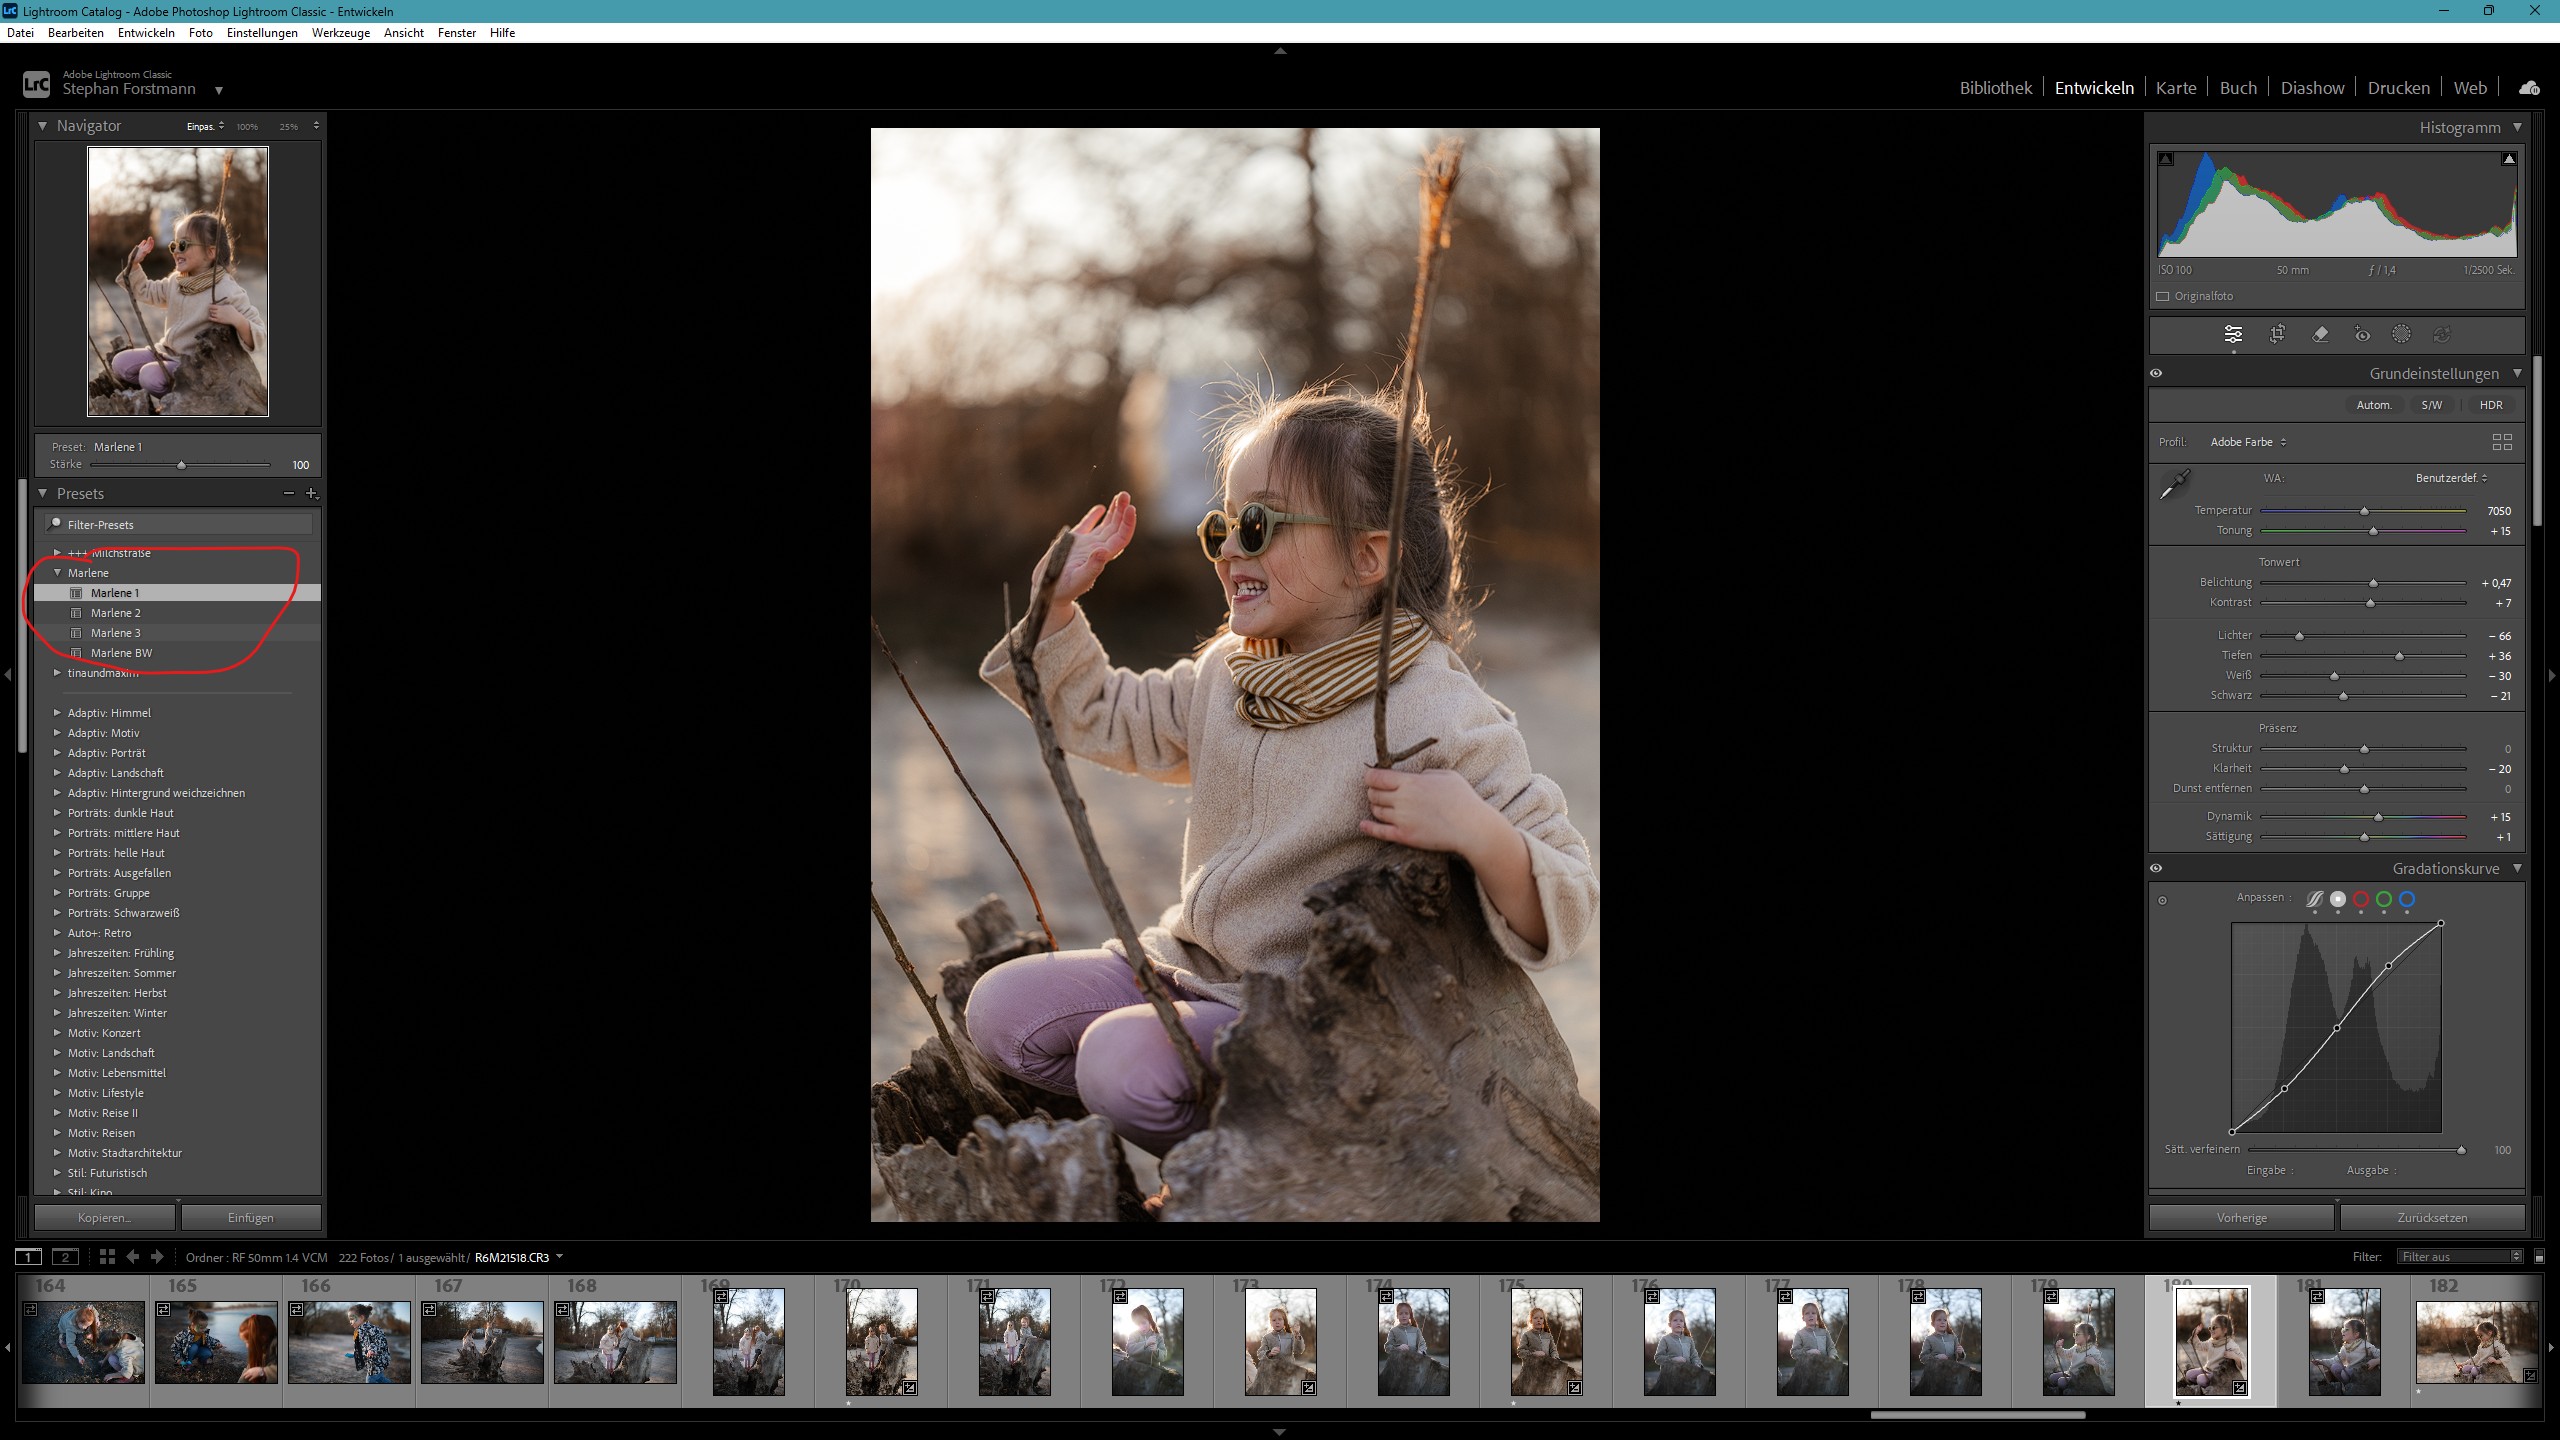Select filmstrip thumbnail 166
Viewport: 2560px width, 1440px height.
[x=349, y=1342]
